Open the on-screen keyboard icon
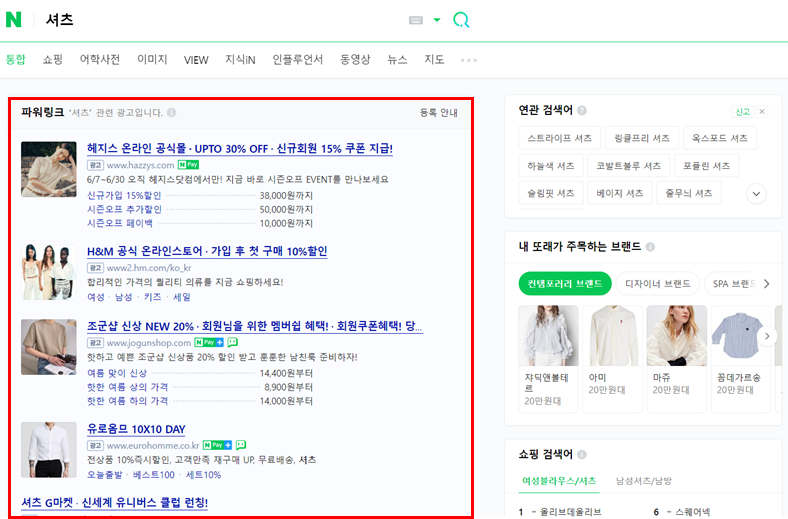The image size is (788, 519). pyautogui.click(x=416, y=20)
